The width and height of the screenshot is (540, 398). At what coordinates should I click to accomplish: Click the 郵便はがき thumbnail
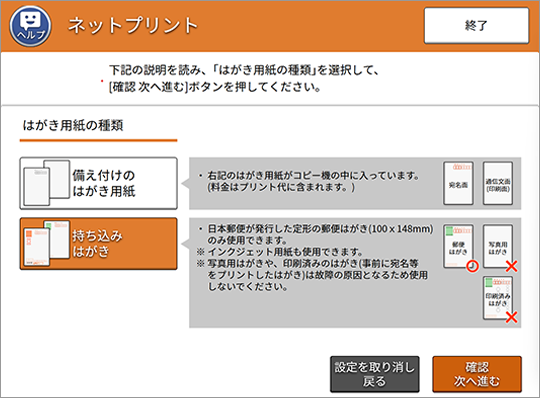tap(458, 247)
